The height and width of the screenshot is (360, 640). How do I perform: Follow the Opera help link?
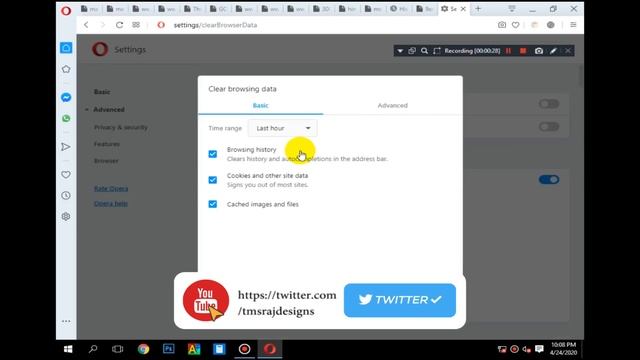point(111,203)
